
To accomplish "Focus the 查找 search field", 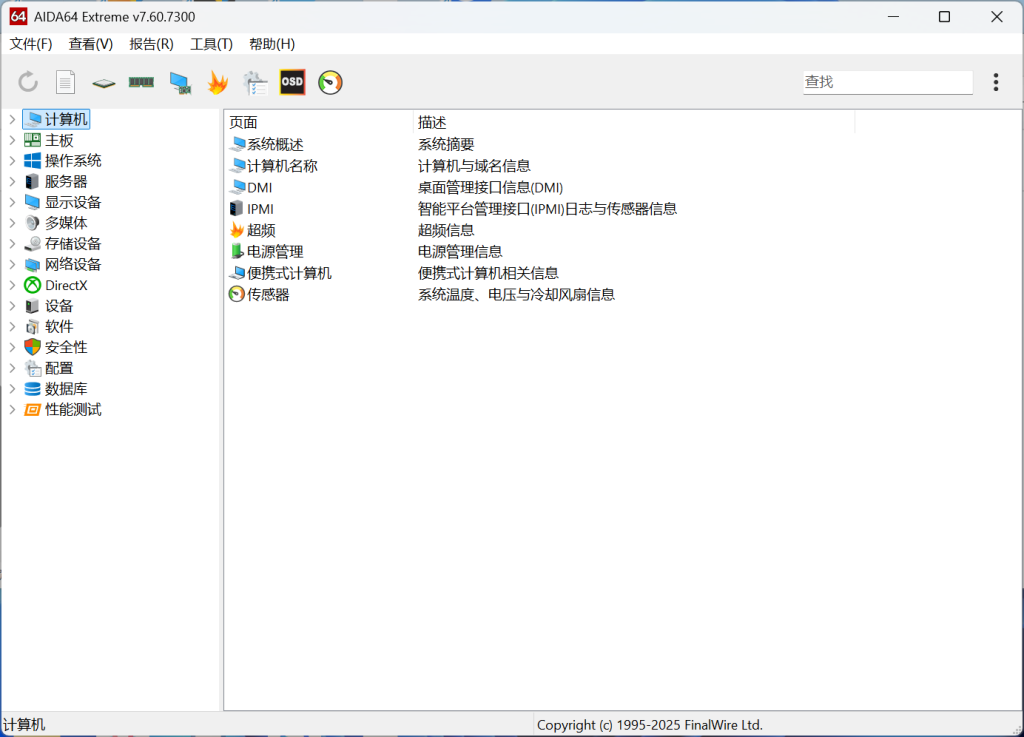I will click(x=888, y=82).
